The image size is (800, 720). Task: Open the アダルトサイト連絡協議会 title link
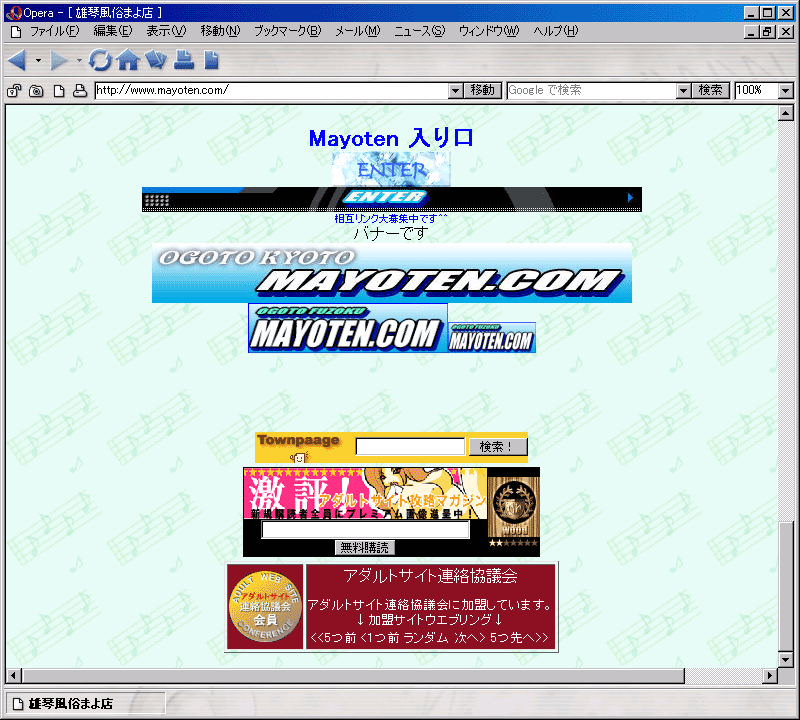430,576
